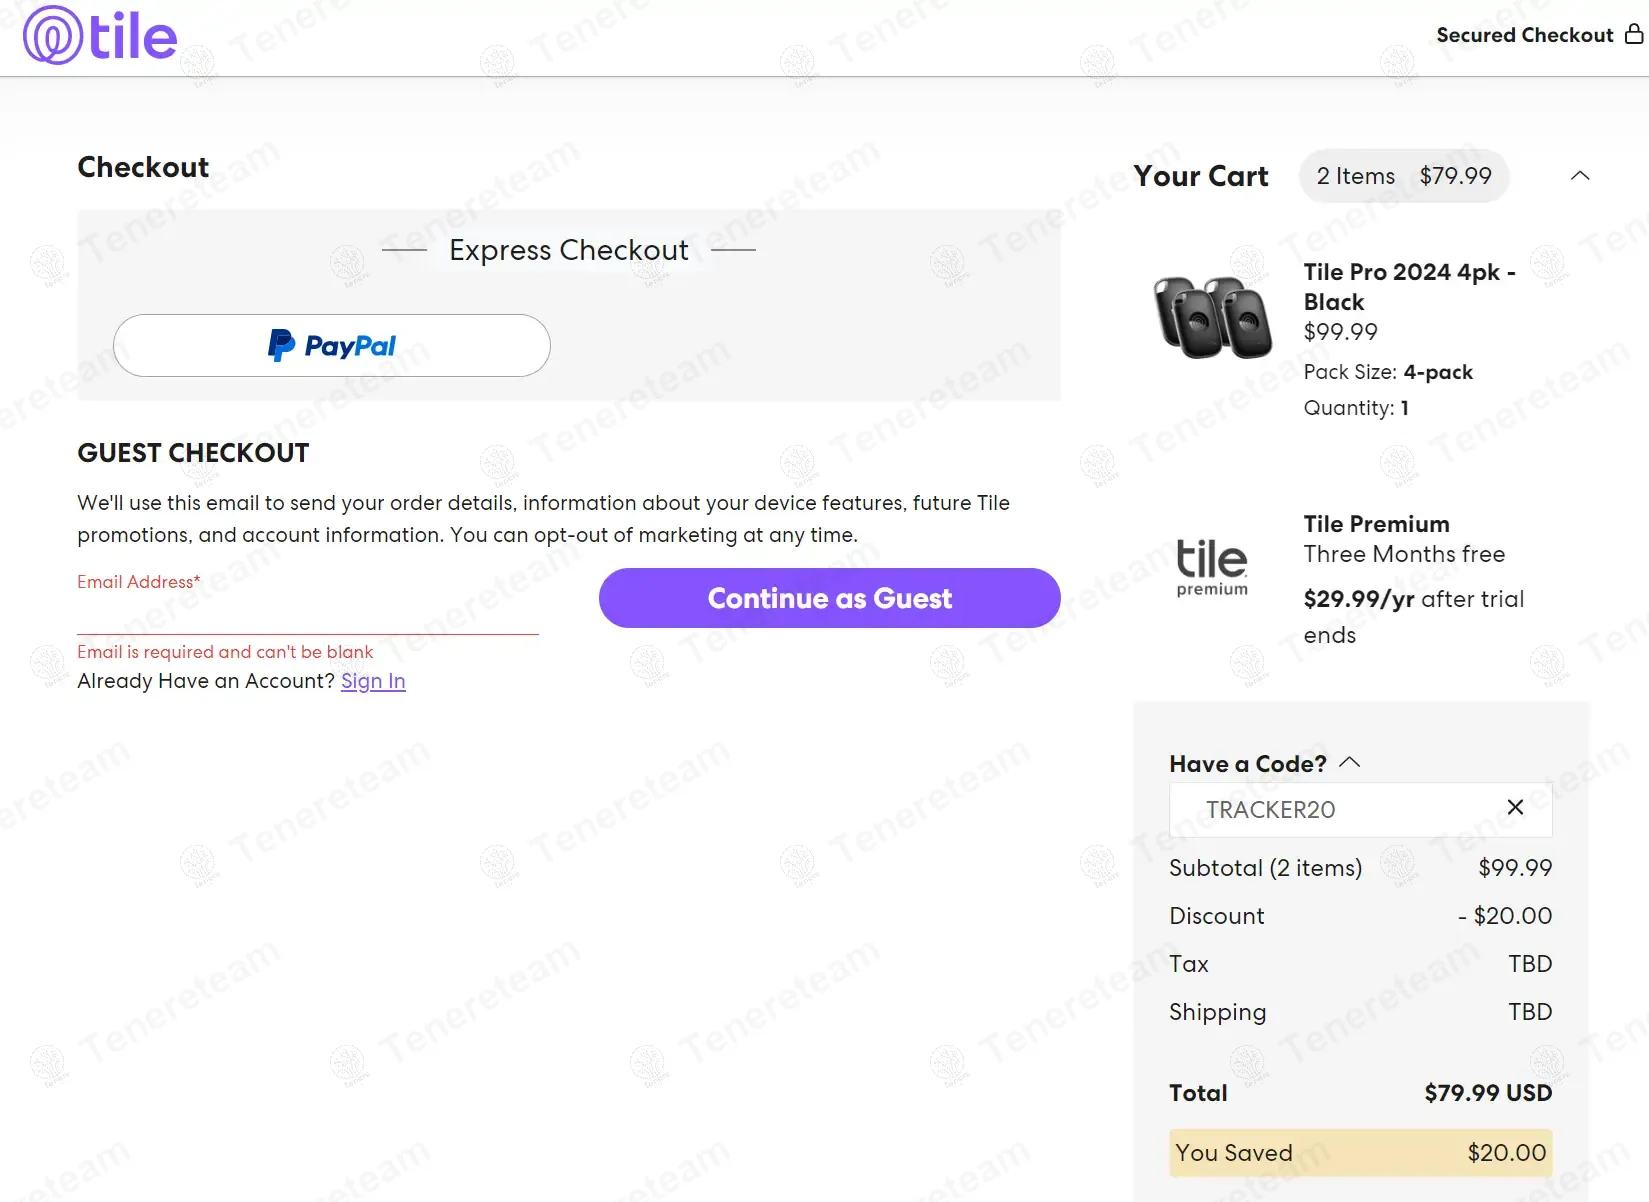
Task: Click the Tile logo in the header
Action: point(100,36)
